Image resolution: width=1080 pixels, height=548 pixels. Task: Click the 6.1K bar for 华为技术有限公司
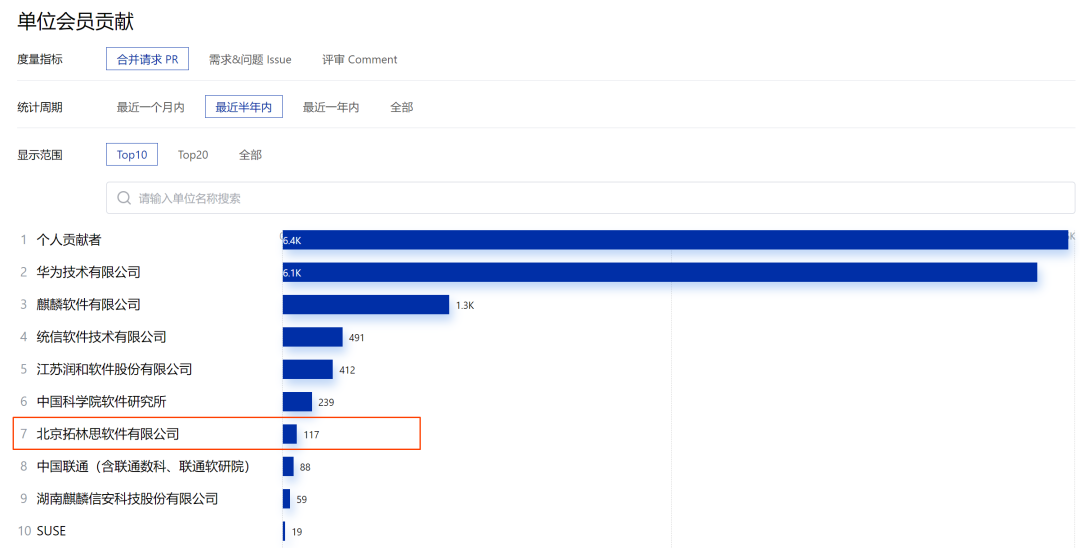coord(660,272)
